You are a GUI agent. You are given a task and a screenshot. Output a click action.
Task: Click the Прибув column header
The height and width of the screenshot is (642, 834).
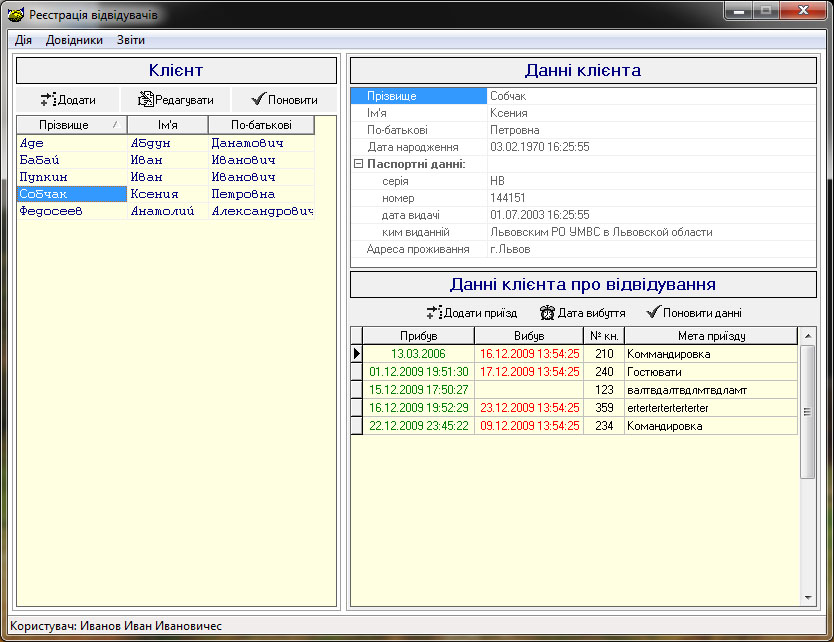coord(418,336)
